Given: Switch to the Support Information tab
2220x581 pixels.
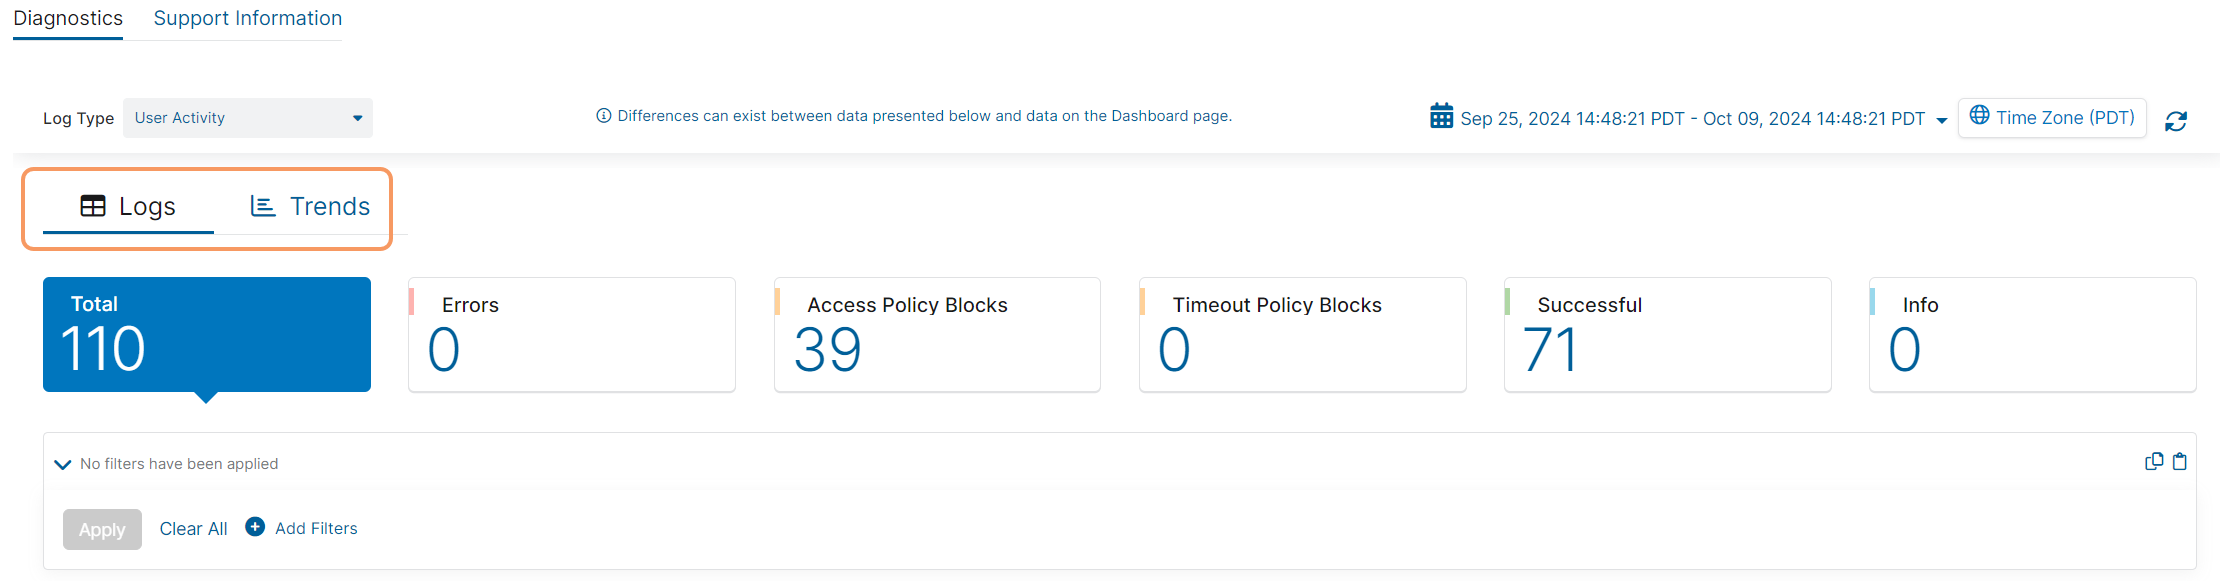Looking at the screenshot, I should click(247, 19).
